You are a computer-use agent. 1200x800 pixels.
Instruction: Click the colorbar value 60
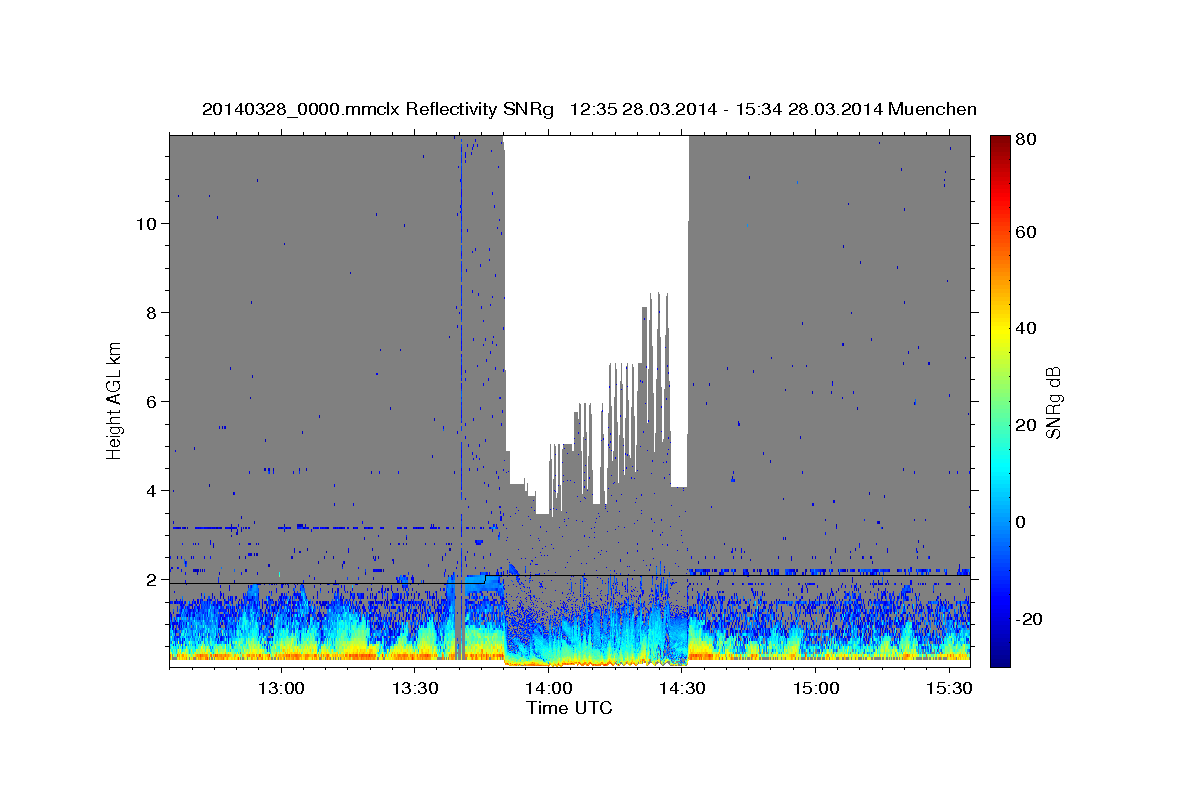(1026, 232)
